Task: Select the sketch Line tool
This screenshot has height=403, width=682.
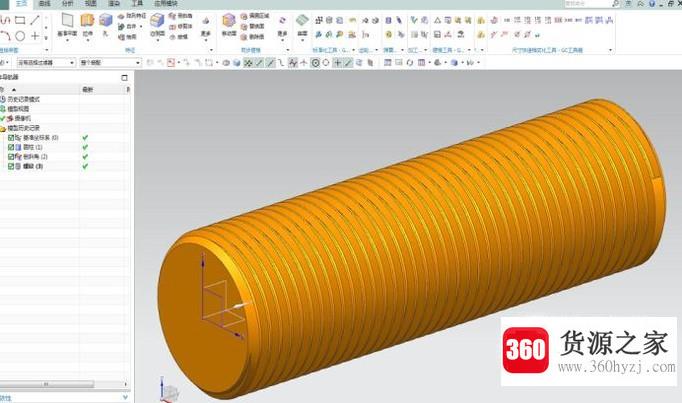Action: [35, 20]
